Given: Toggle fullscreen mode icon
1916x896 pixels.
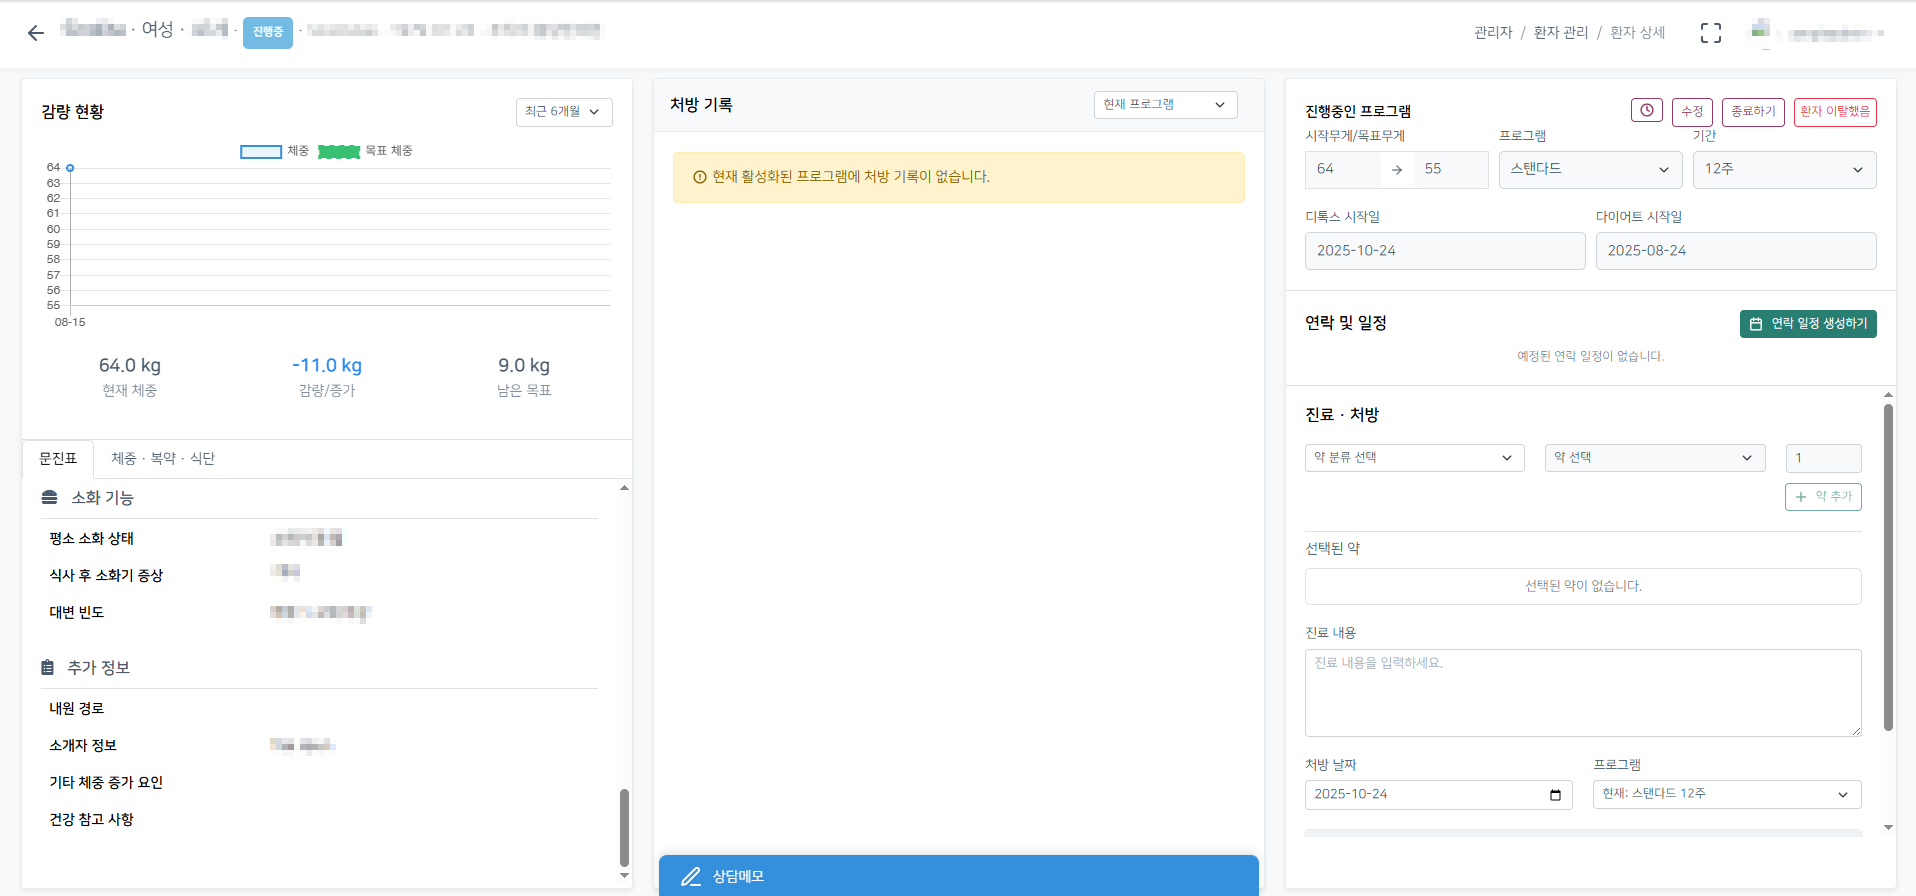Looking at the screenshot, I should (1710, 33).
